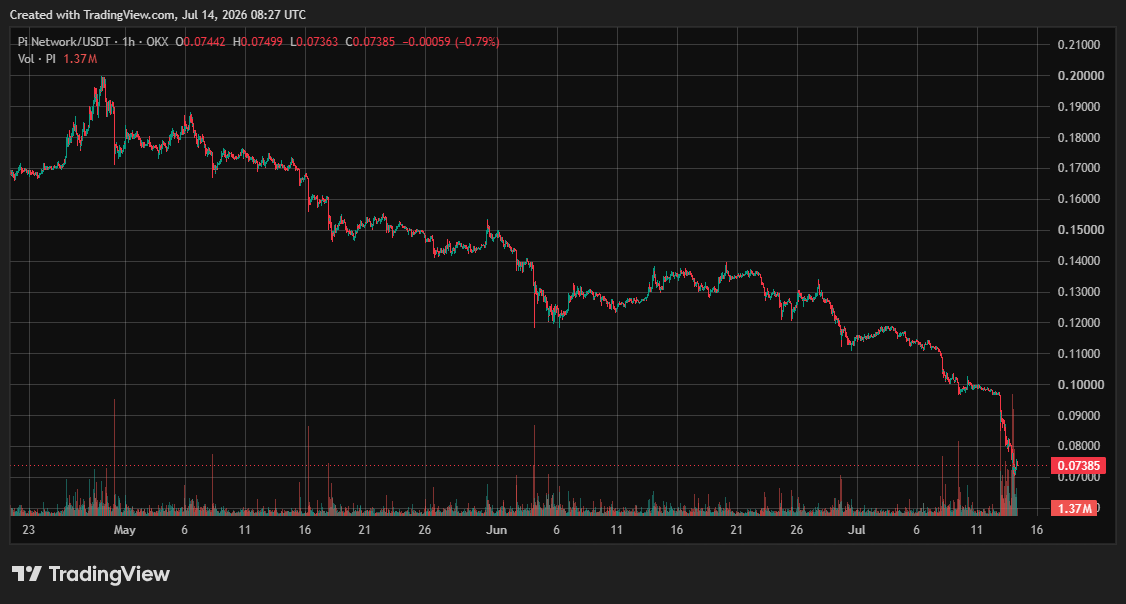Click the 0.21000 price axis label
This screenshot has height=604, width=1126.
(x=1079, y=45)
